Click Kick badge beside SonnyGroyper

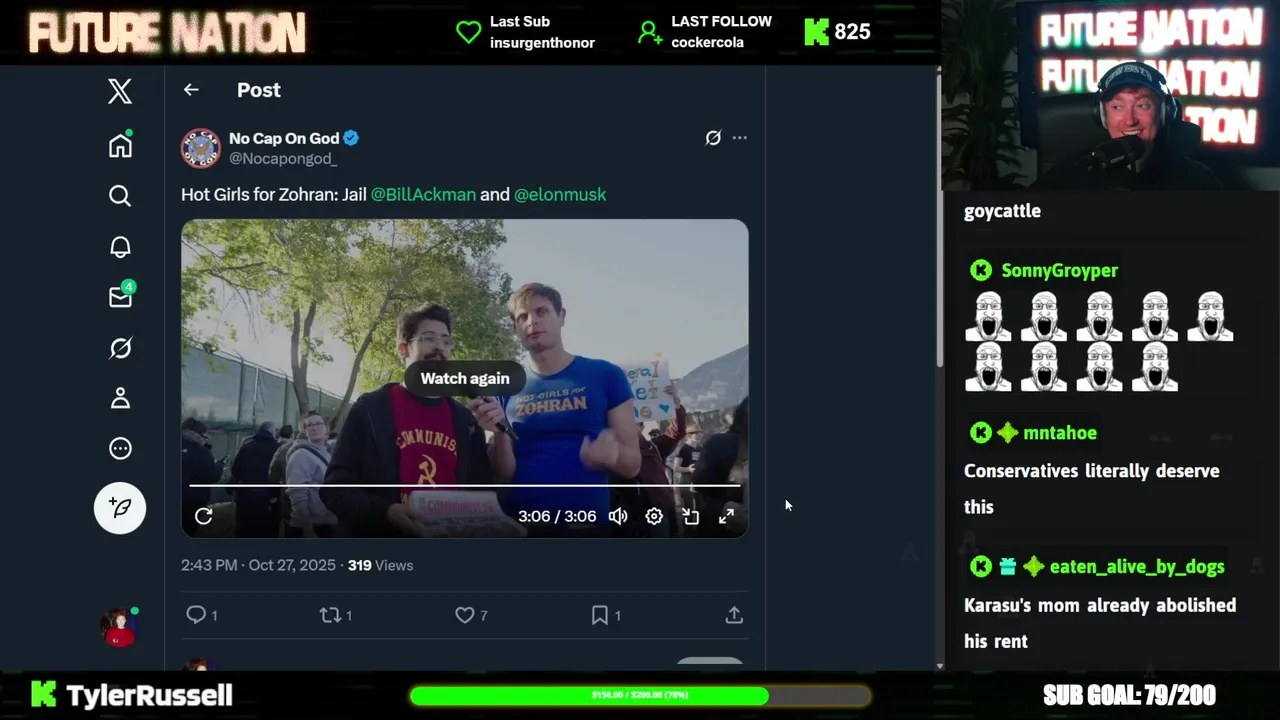point(981,270)
